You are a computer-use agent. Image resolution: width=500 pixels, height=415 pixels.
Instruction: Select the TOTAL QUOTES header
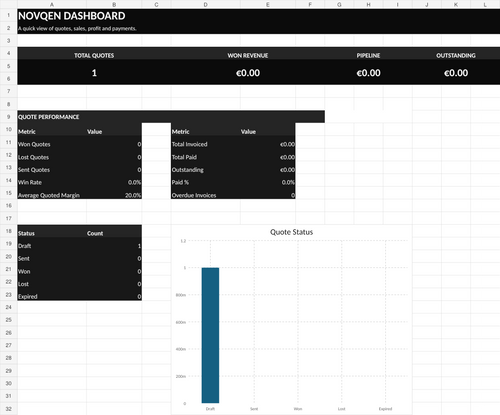(x=94, y=55)
